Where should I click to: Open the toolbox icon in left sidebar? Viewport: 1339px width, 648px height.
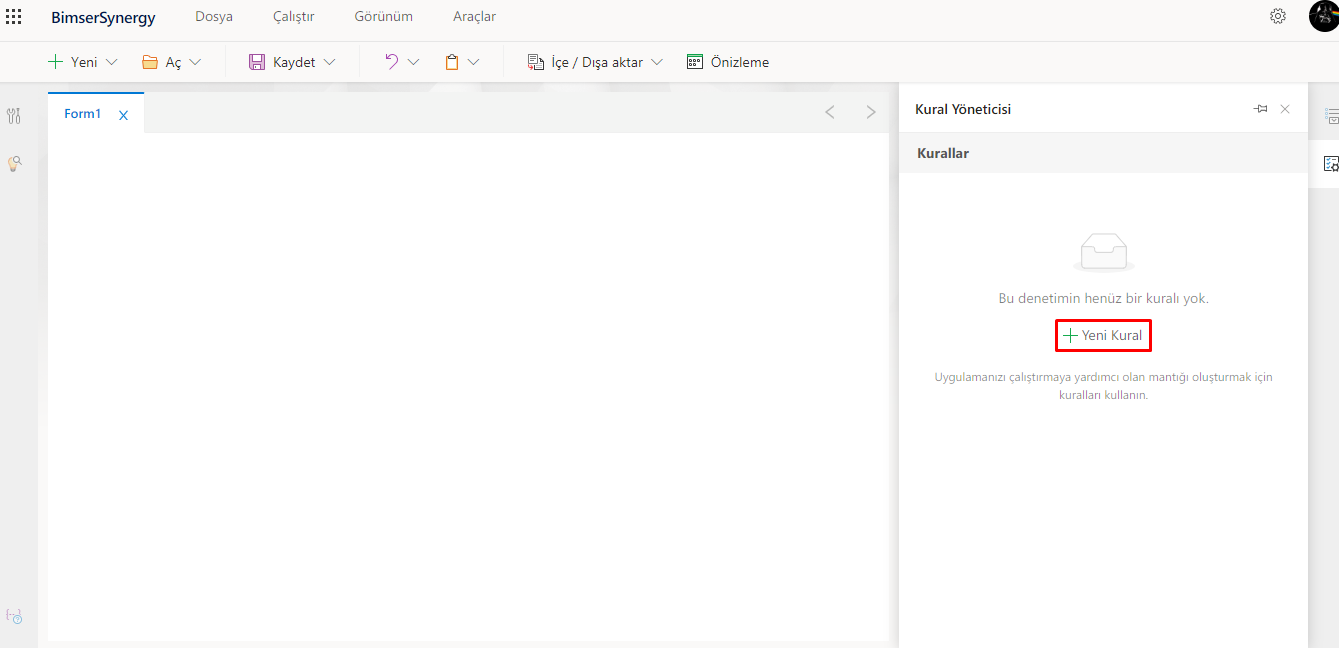point(14,116)
